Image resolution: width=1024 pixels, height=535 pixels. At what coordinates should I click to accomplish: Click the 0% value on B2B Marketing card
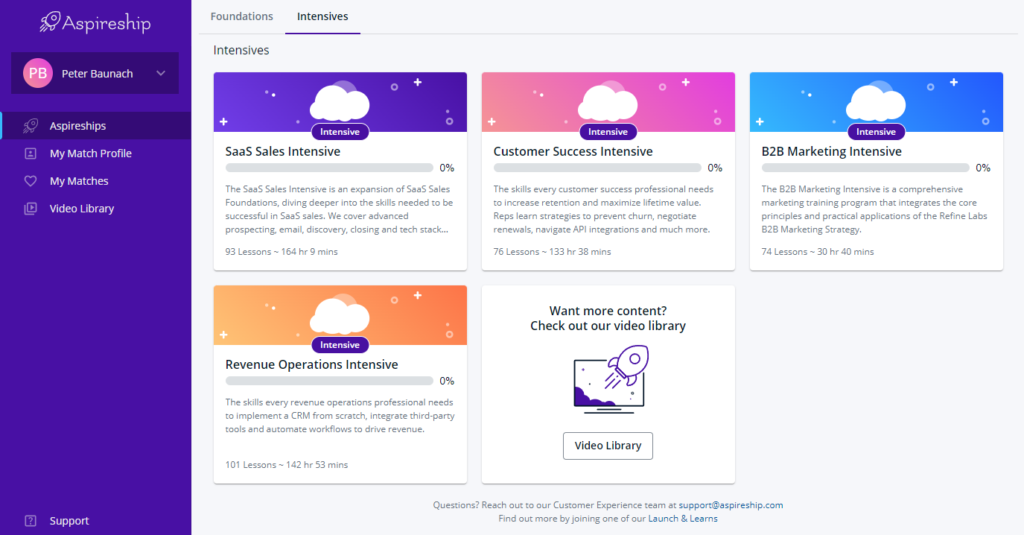coord(983,168)
